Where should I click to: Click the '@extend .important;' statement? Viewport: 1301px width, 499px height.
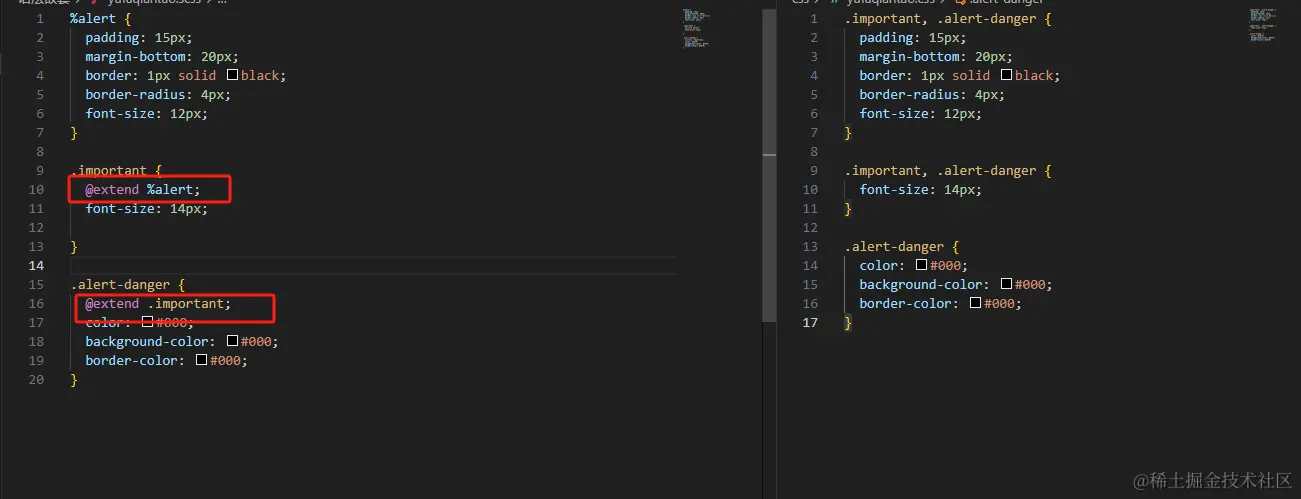coord(158,303)
